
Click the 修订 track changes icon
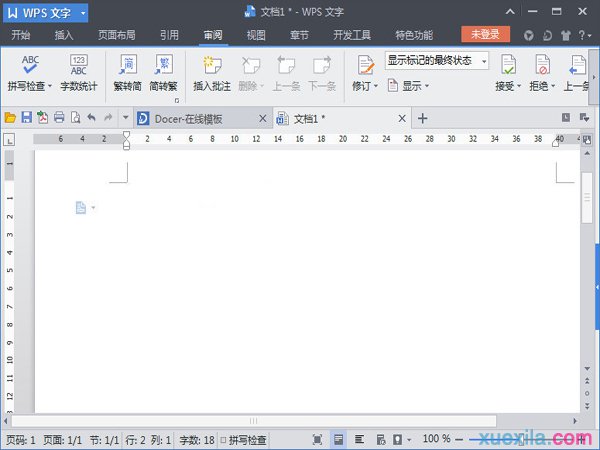point(365,65)
